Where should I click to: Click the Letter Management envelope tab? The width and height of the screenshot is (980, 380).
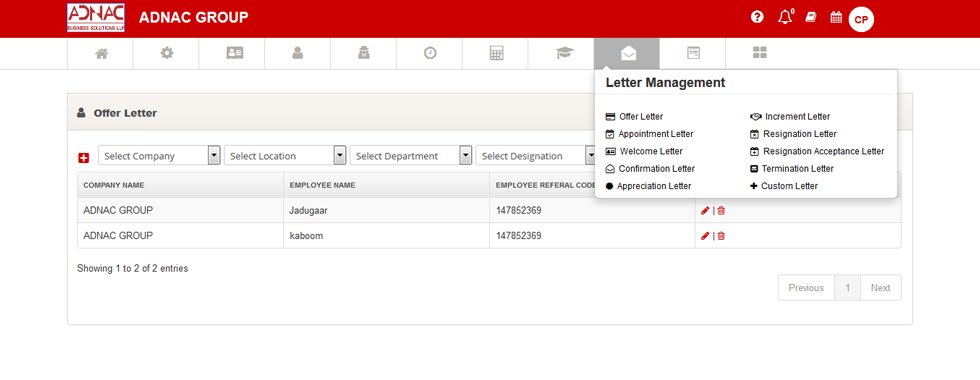(628, 54)
